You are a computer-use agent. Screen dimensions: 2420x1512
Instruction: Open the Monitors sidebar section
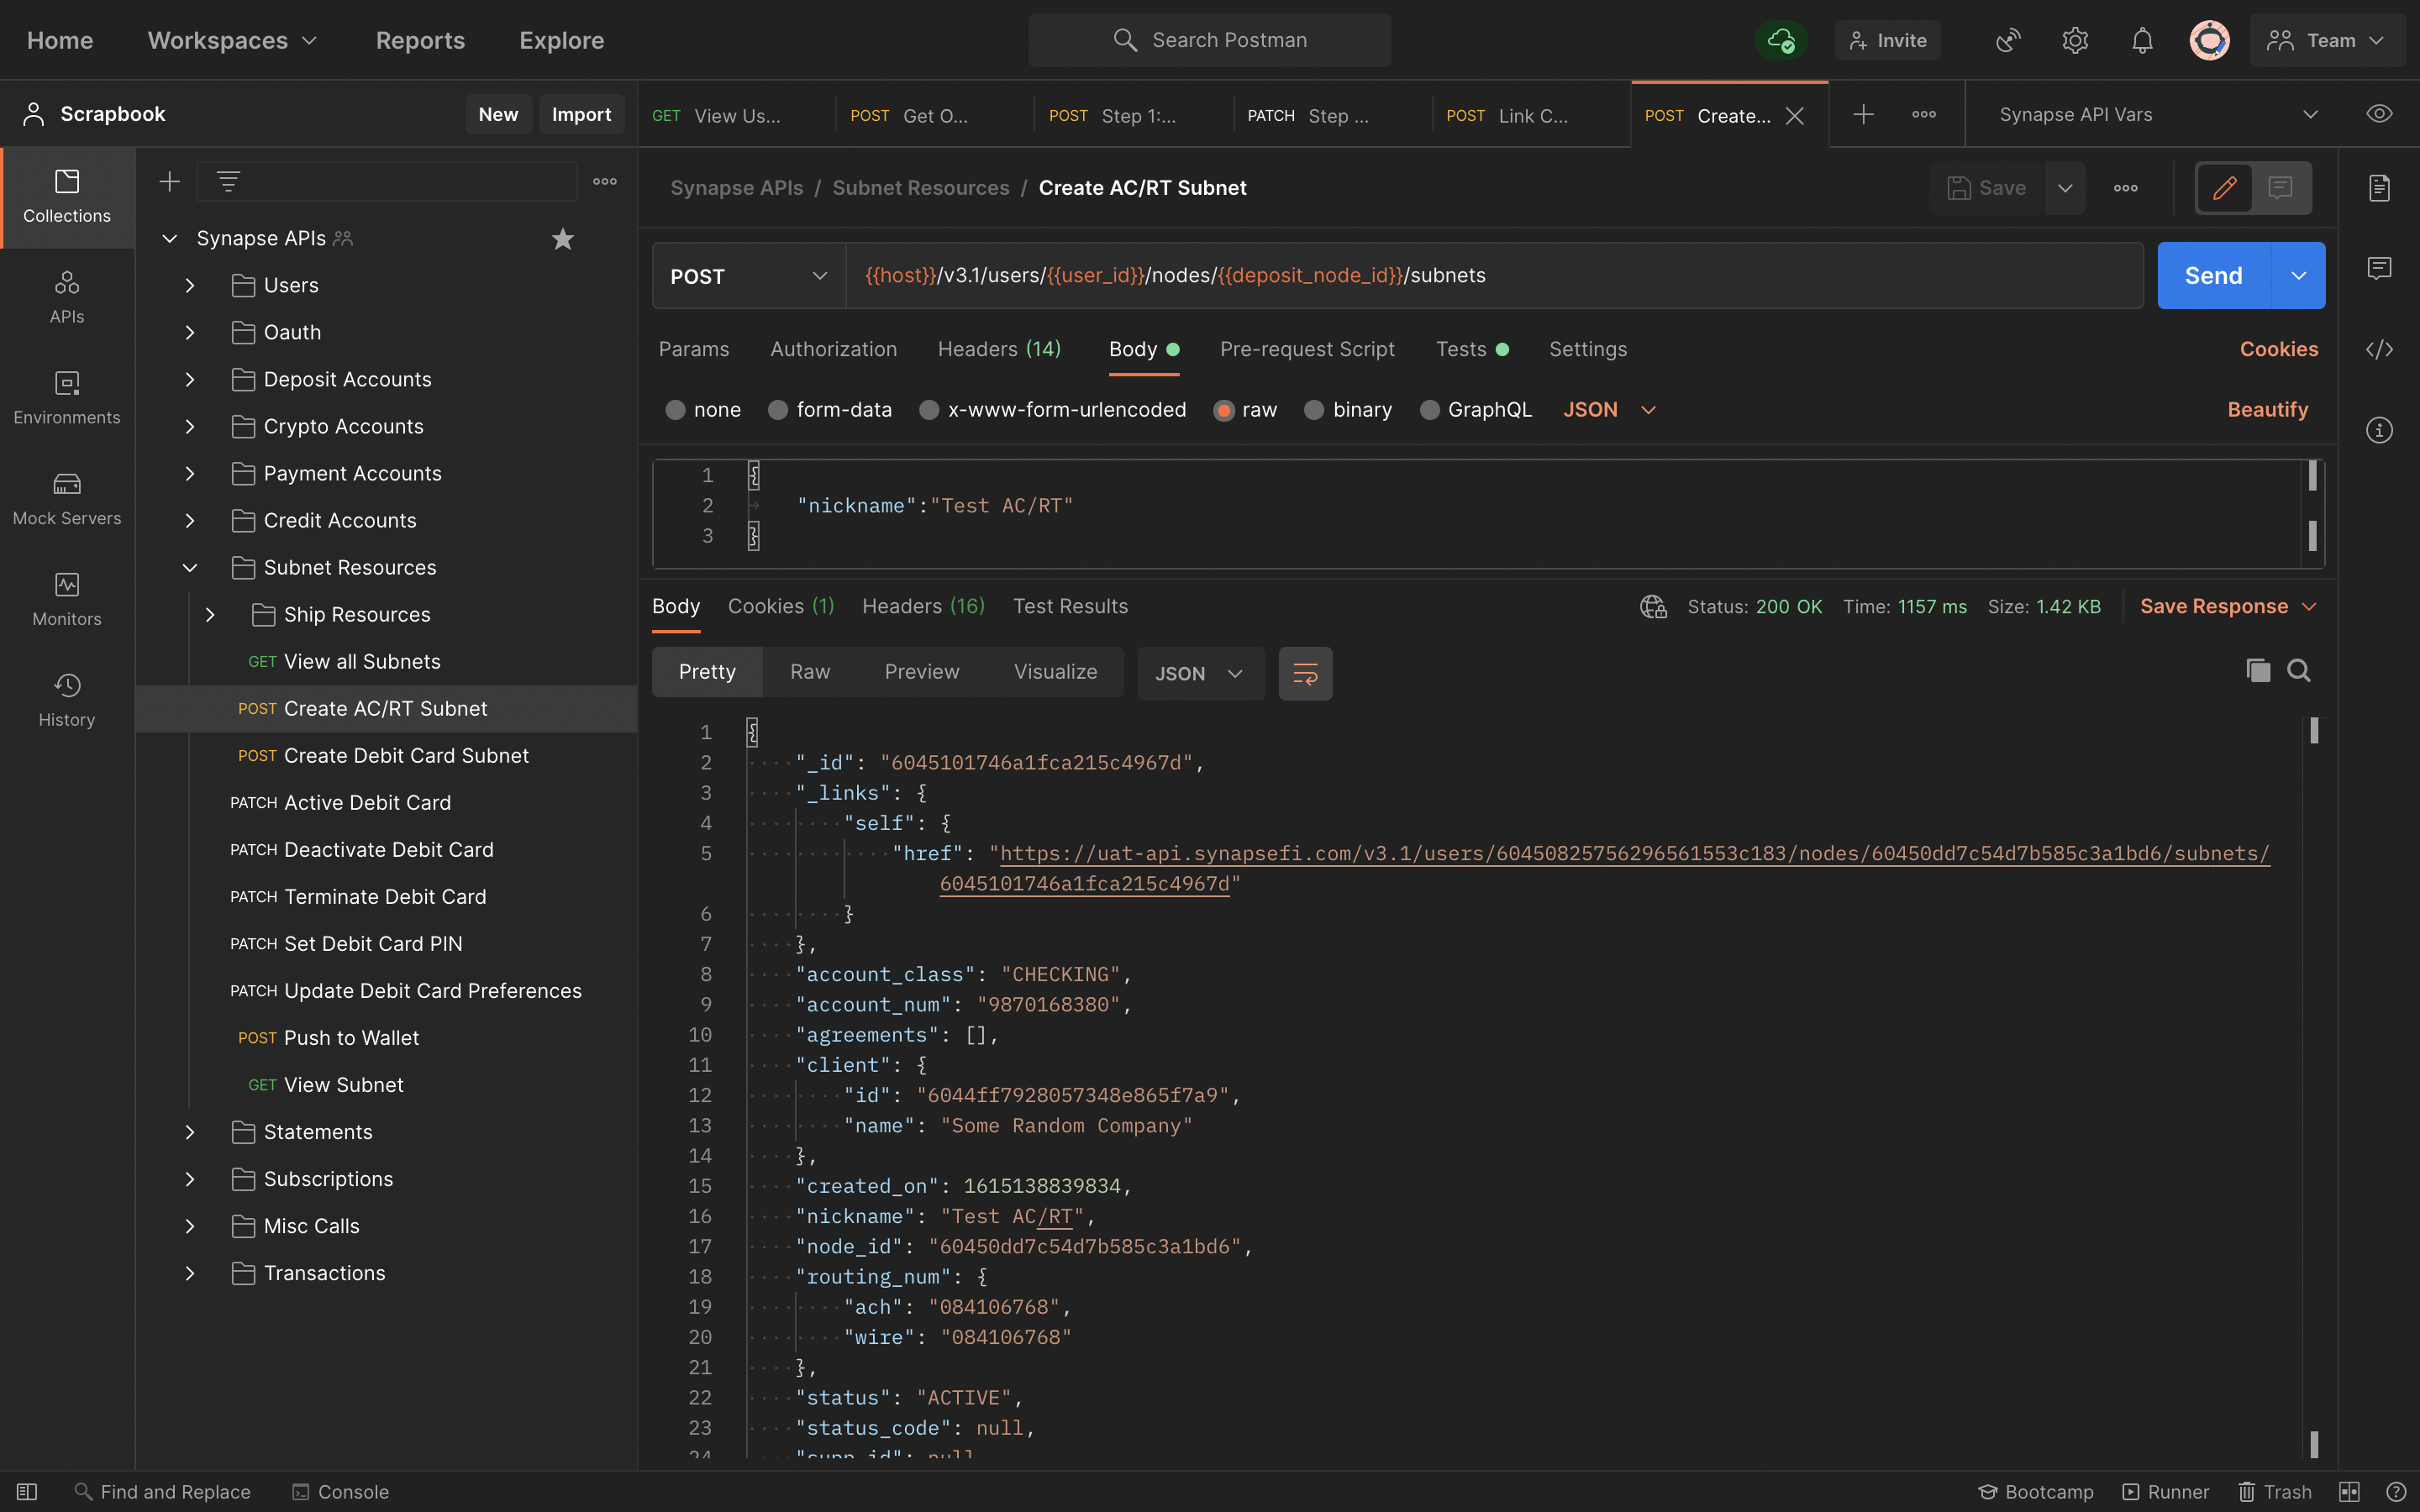click(x=66, y=598)
